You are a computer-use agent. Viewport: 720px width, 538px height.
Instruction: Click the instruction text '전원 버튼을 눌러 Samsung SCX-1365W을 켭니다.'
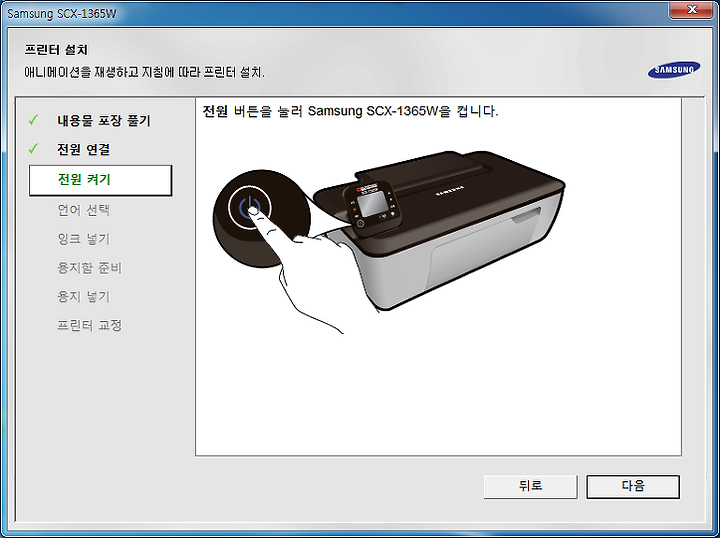point(350,111)
